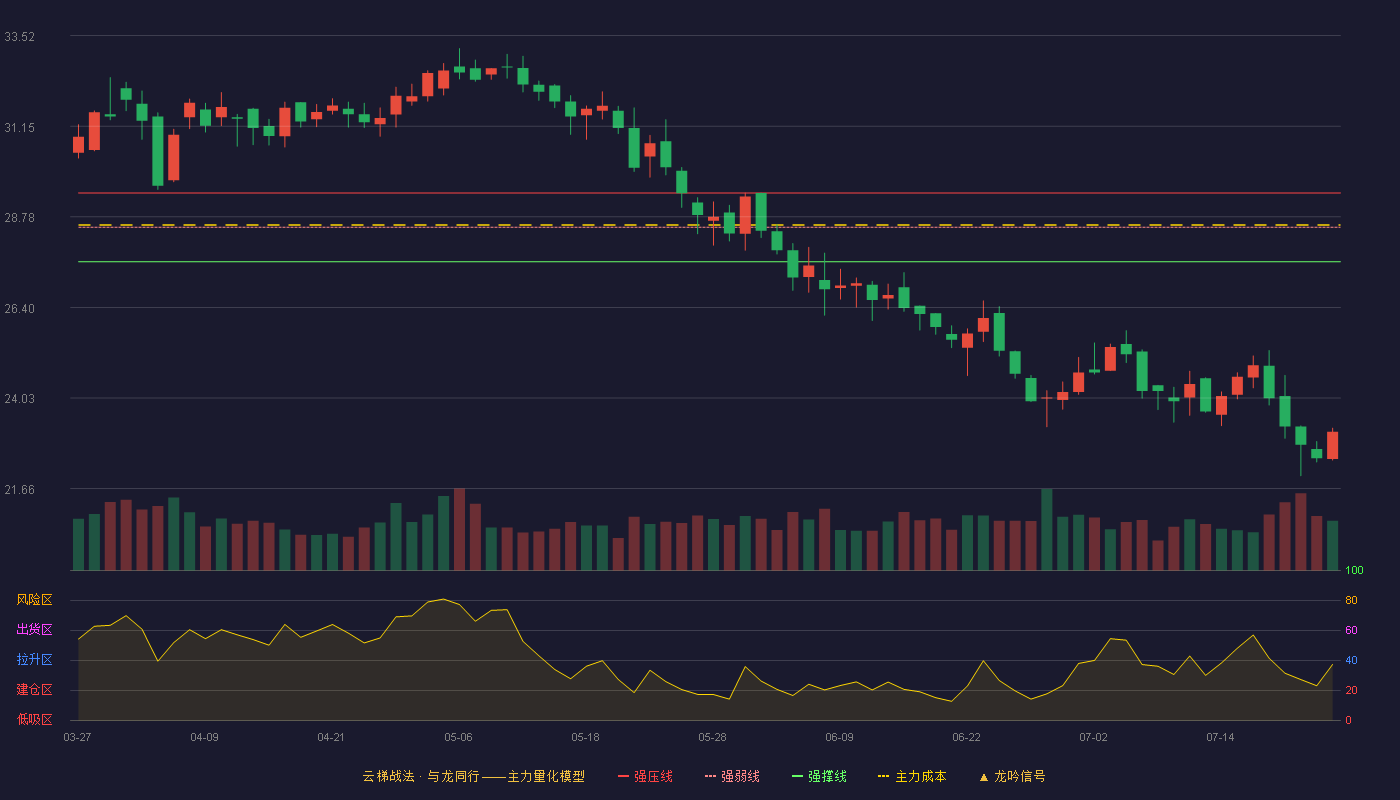Click the 低吸区 zone label
The width and height of the screenshot is (1400, 800).
pos(34,719)
